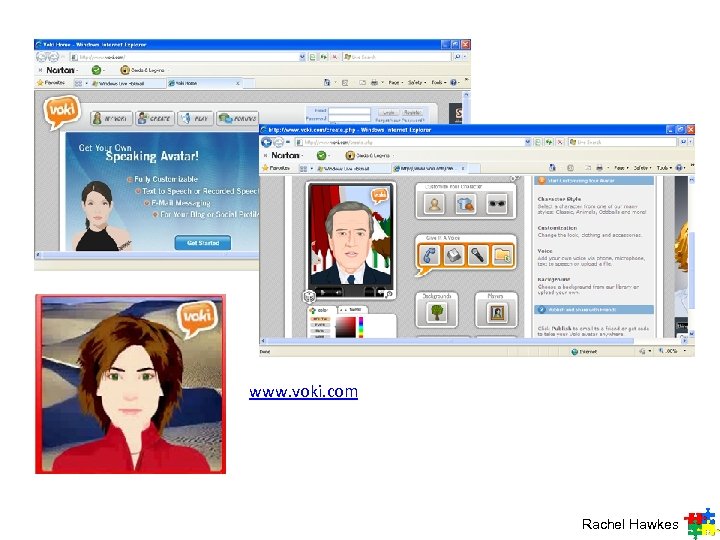Open the character head customization icon
Viewport: 720px width, 540px height.
coord(434,204)
